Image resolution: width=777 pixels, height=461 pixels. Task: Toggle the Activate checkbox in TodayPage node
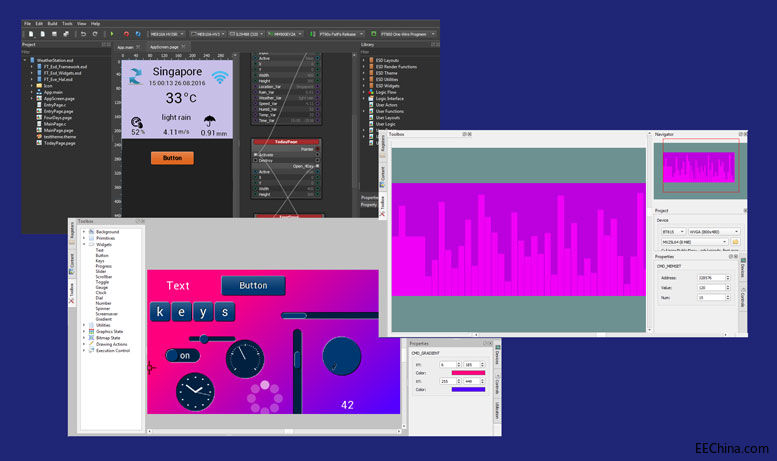(253, 155)
